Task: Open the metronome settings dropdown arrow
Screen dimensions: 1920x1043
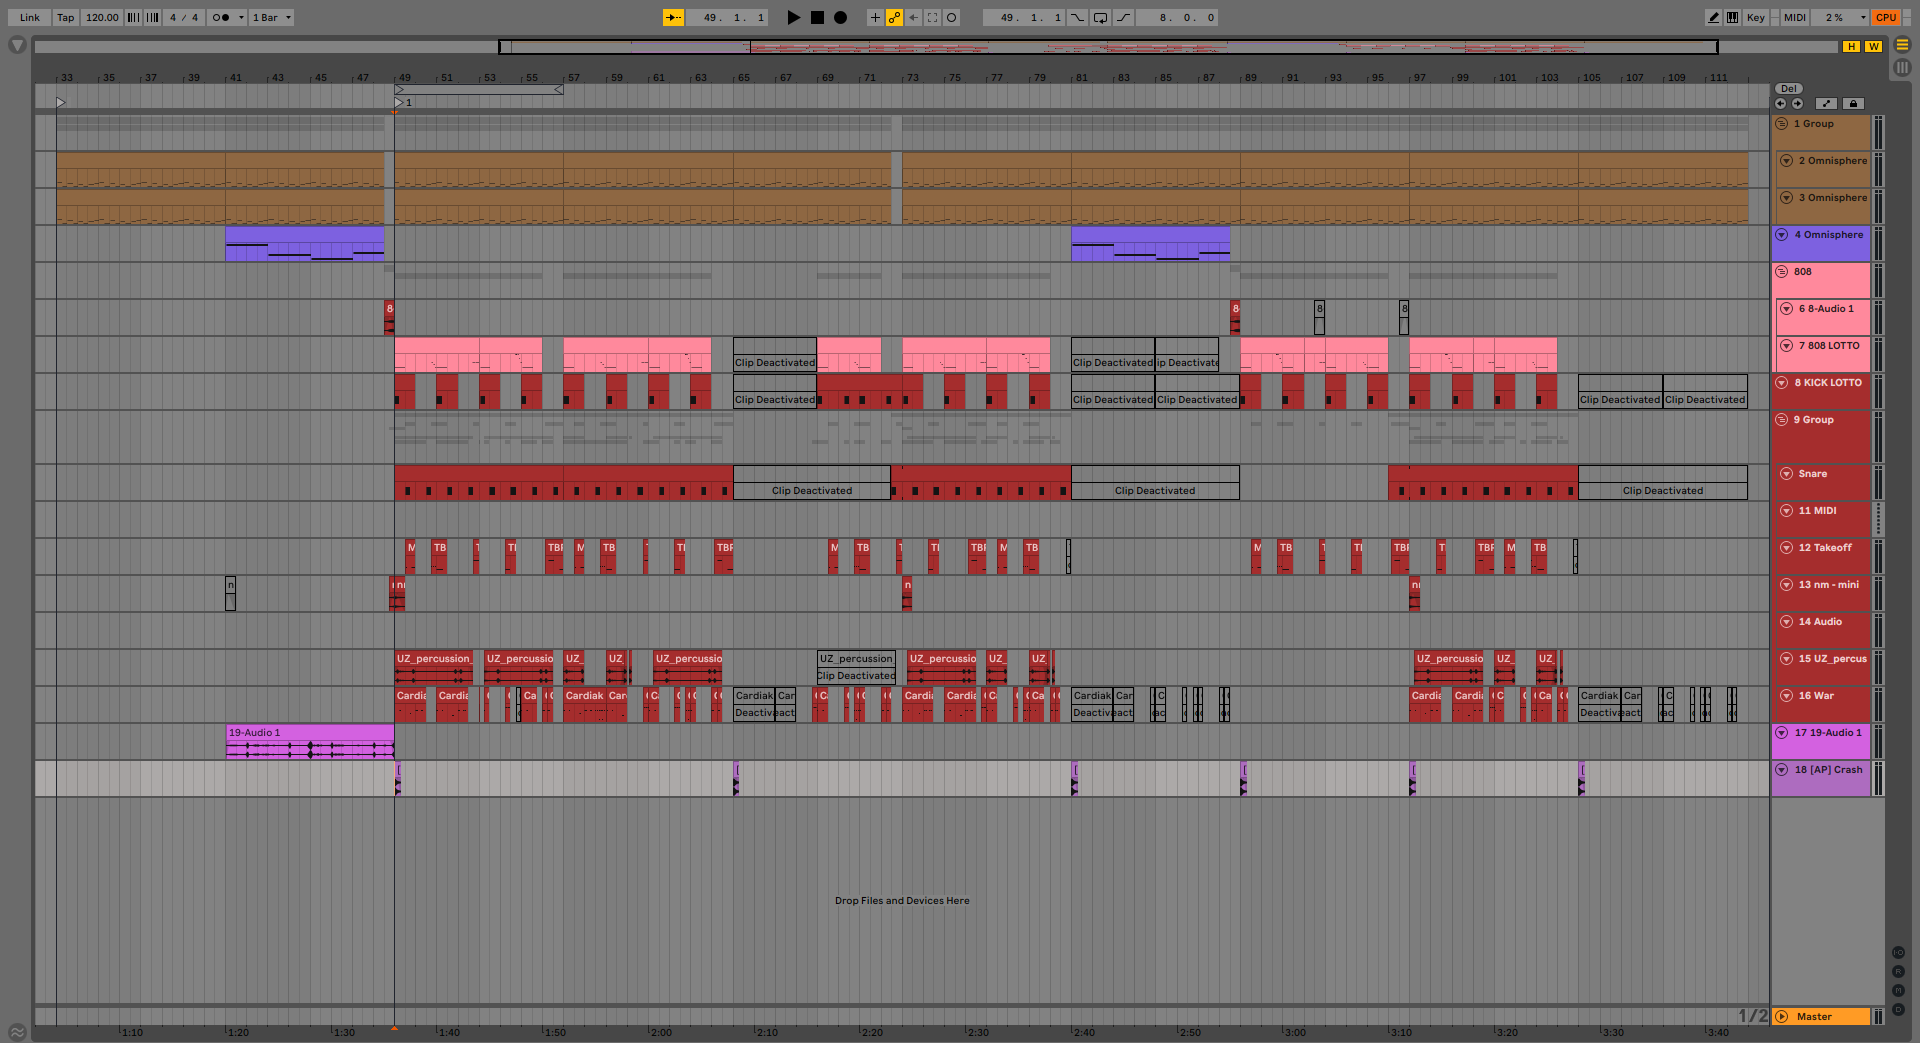Action: (241, 17)
